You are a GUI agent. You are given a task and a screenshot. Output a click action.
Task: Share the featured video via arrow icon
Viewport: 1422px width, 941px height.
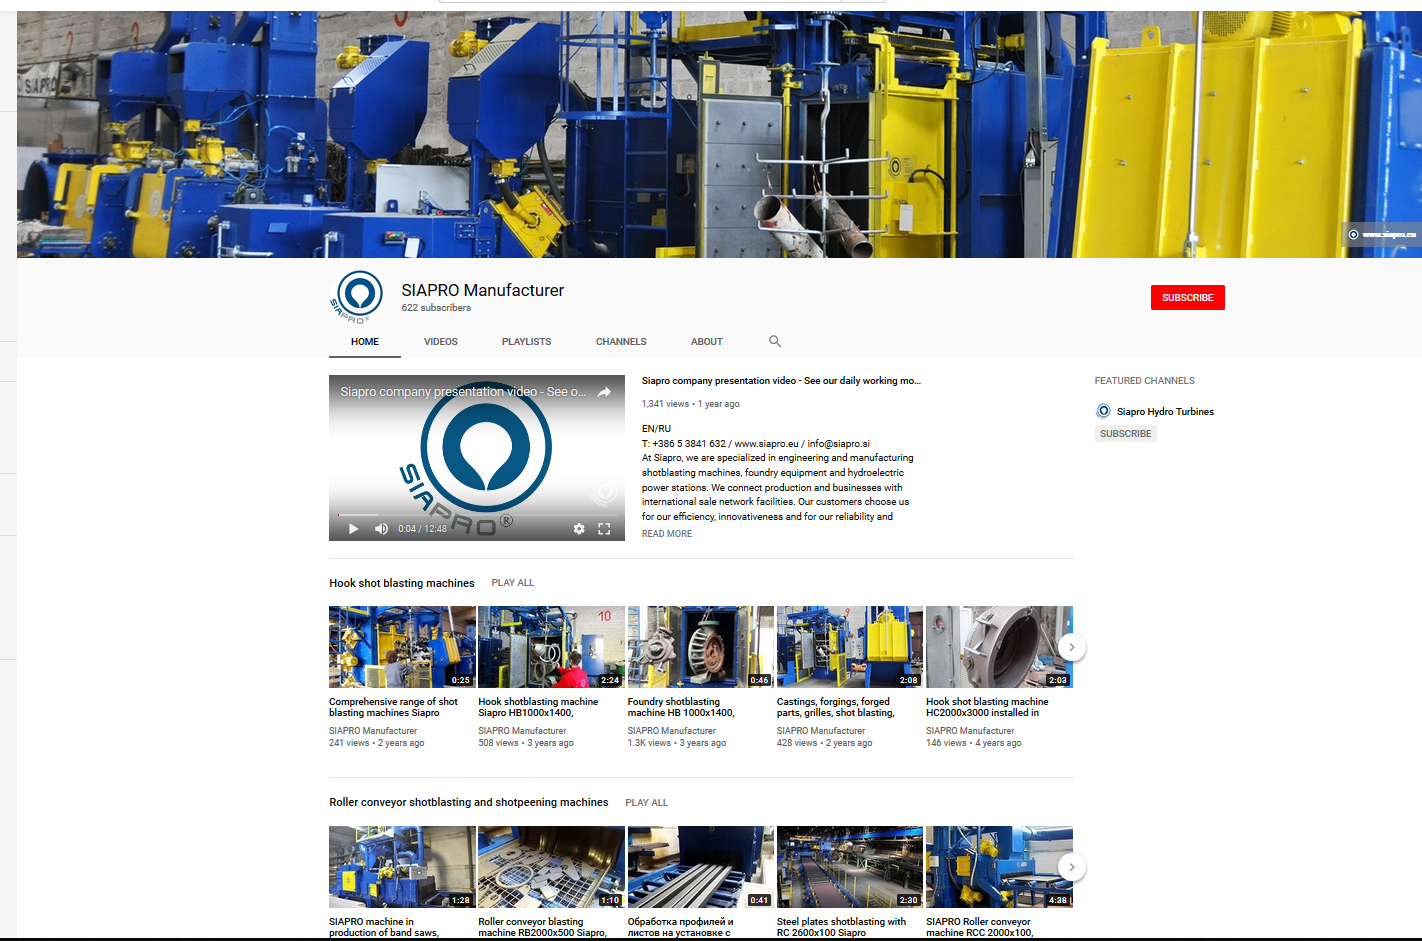604,392
